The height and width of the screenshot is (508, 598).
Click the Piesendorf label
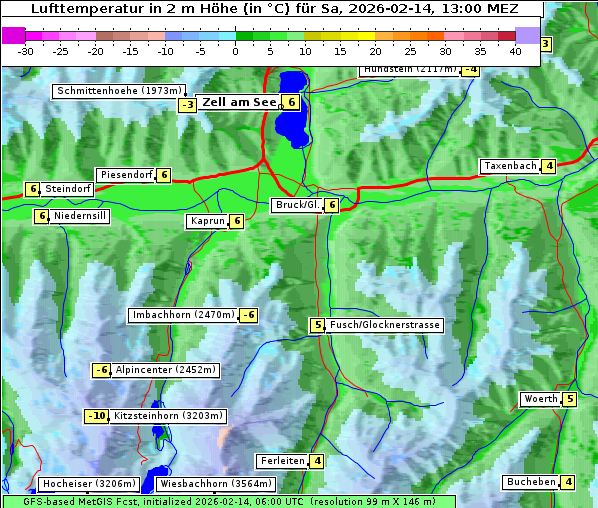pyautogui.click(x=126, y=175)
